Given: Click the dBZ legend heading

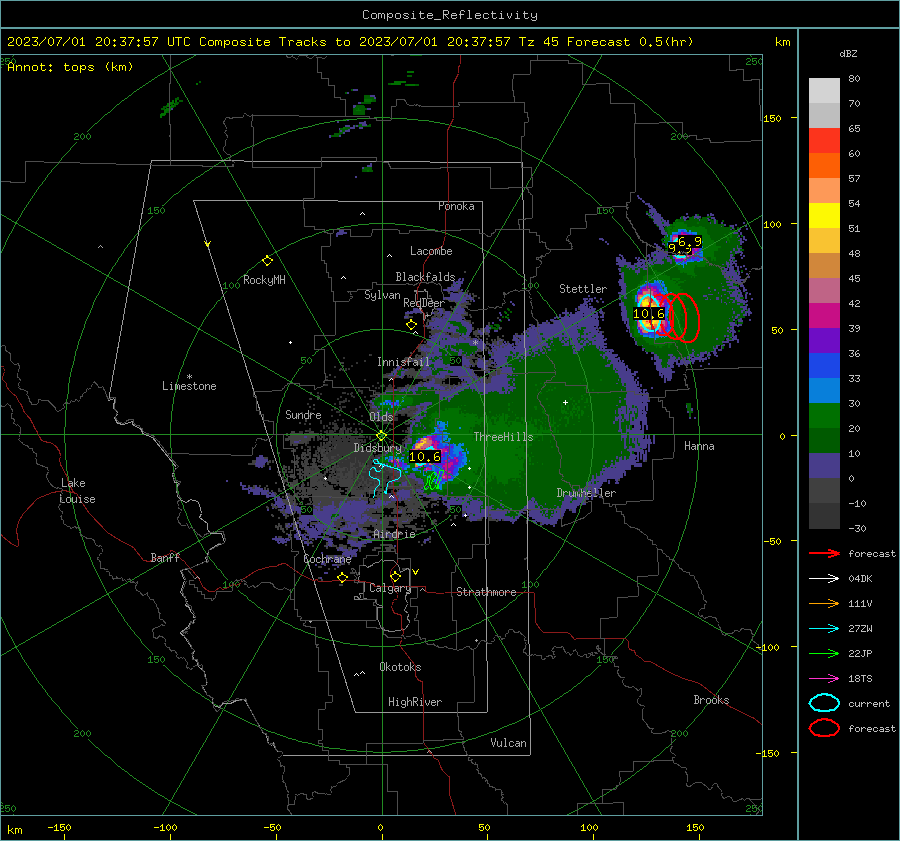Looking at the screenshot, I should (848, 53).
